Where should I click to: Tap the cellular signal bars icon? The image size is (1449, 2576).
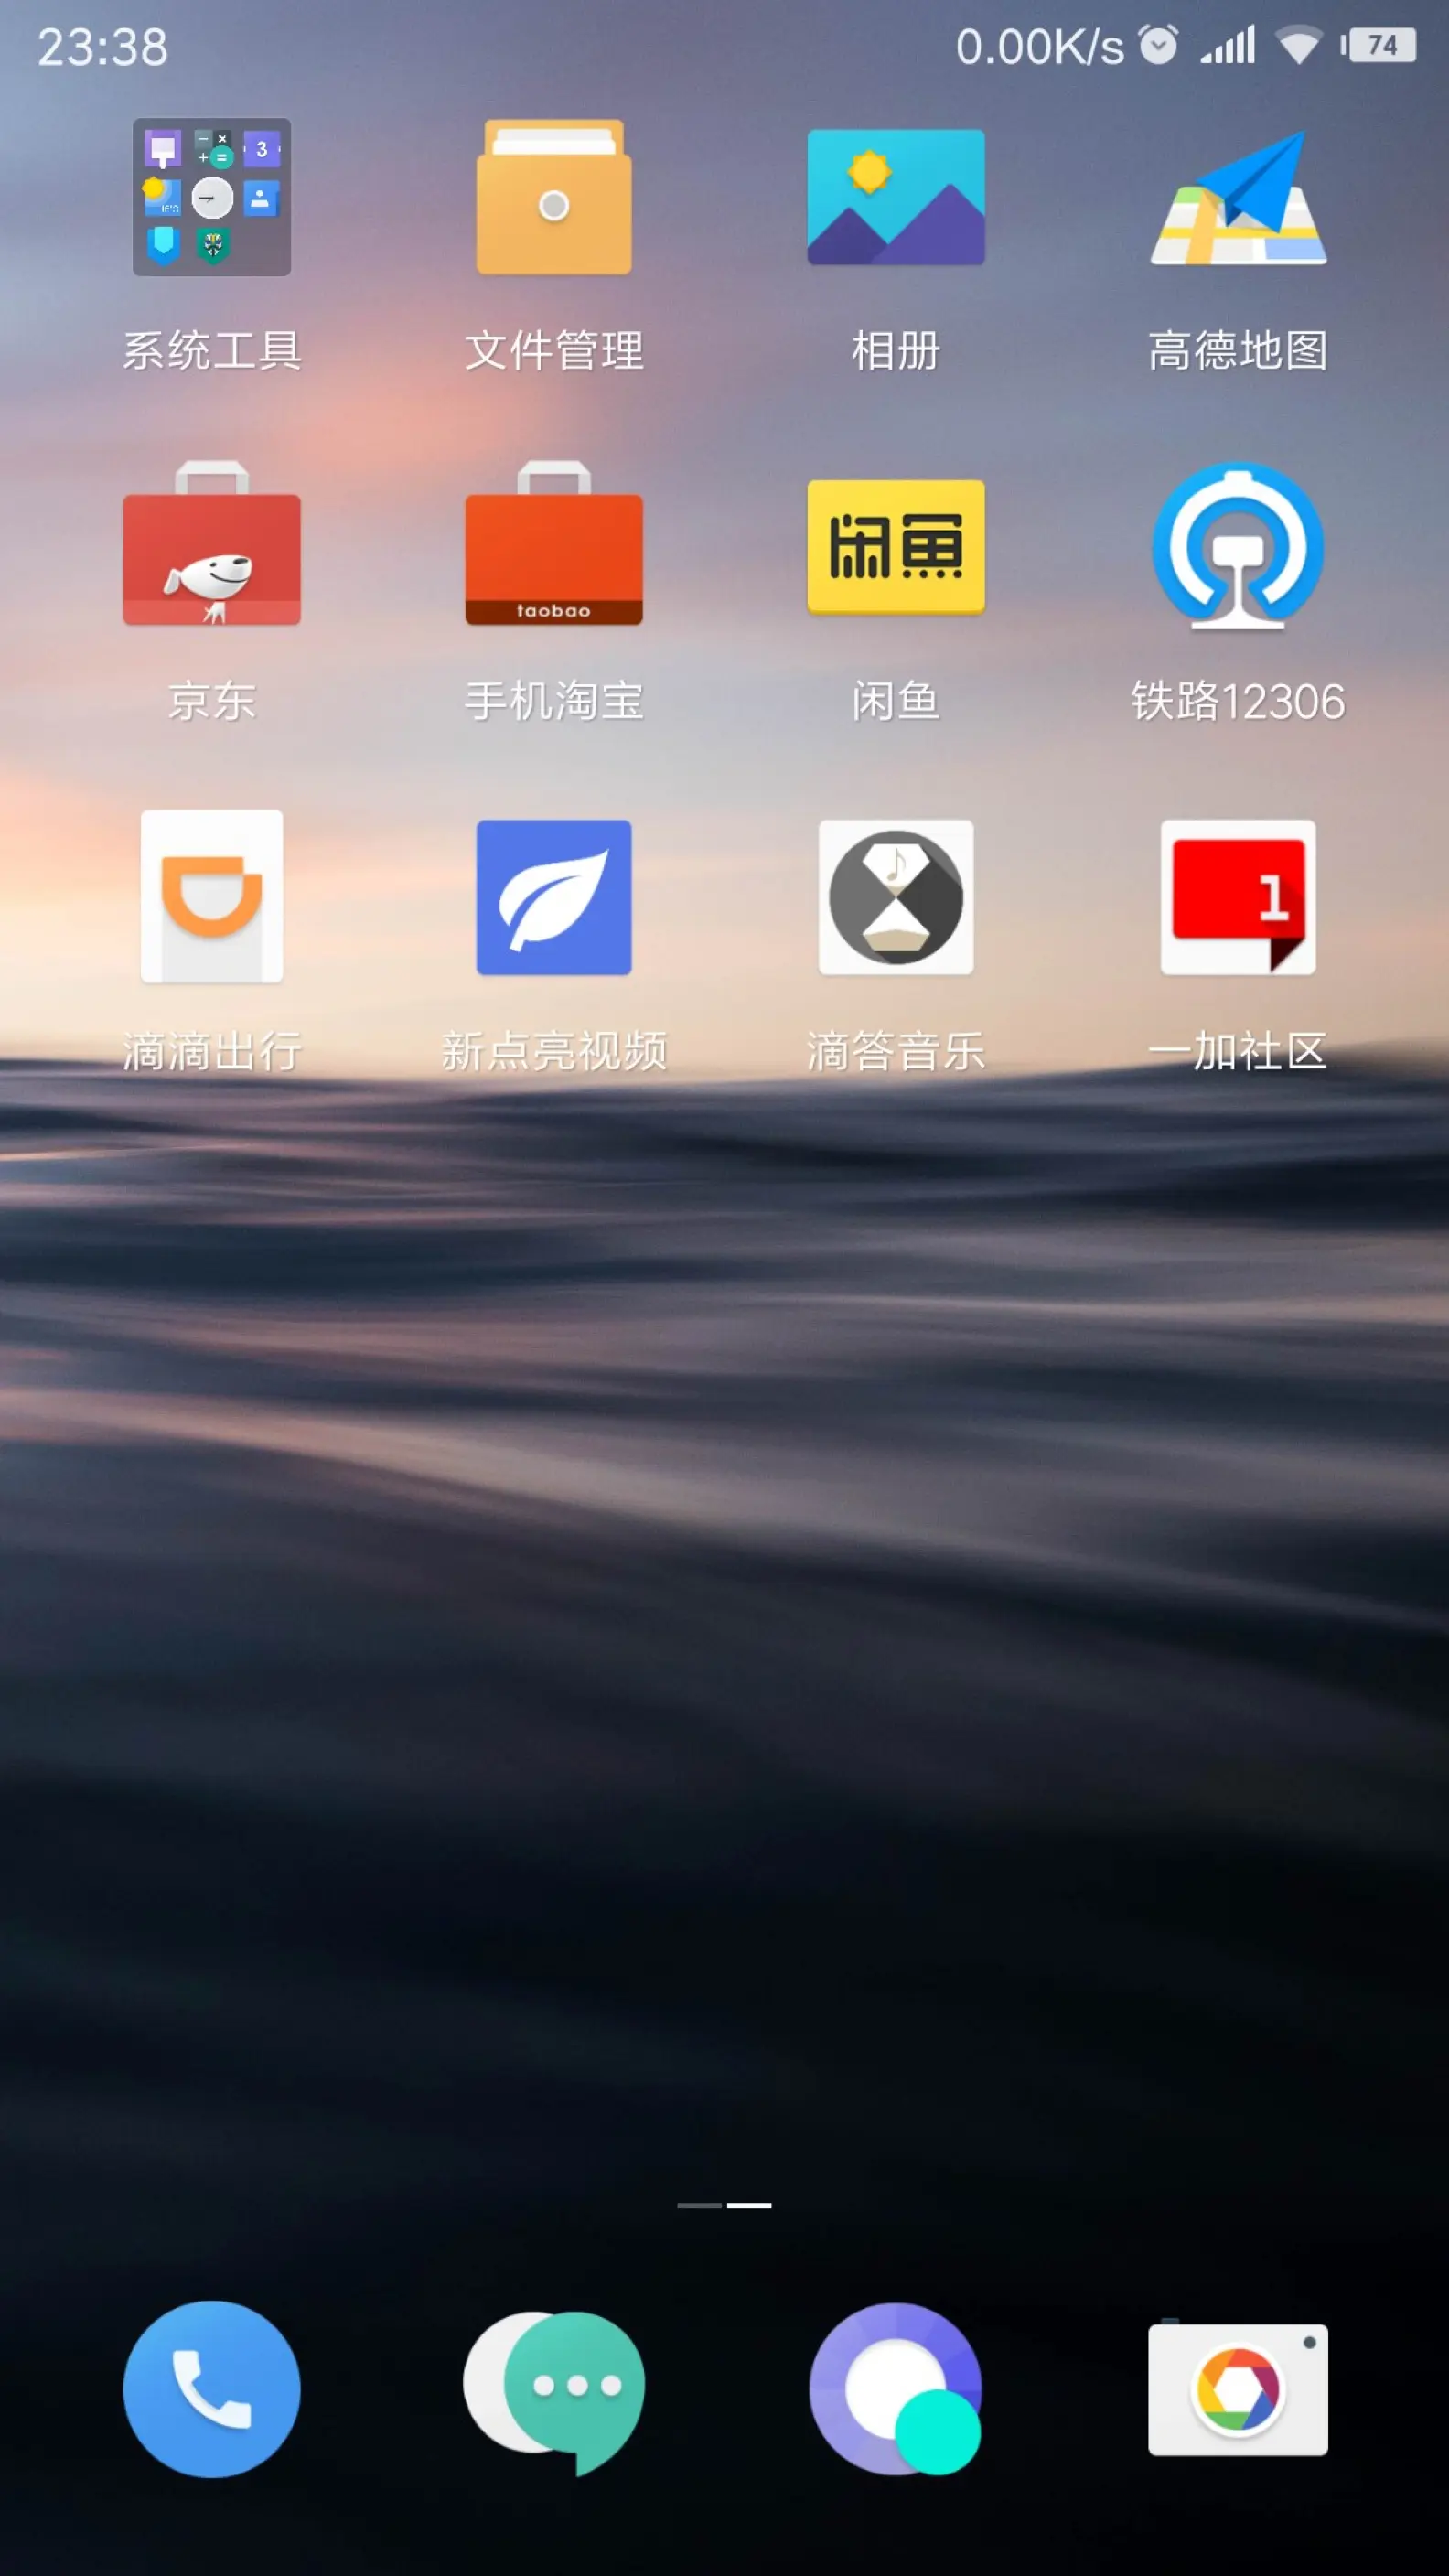click(1228, 46)
